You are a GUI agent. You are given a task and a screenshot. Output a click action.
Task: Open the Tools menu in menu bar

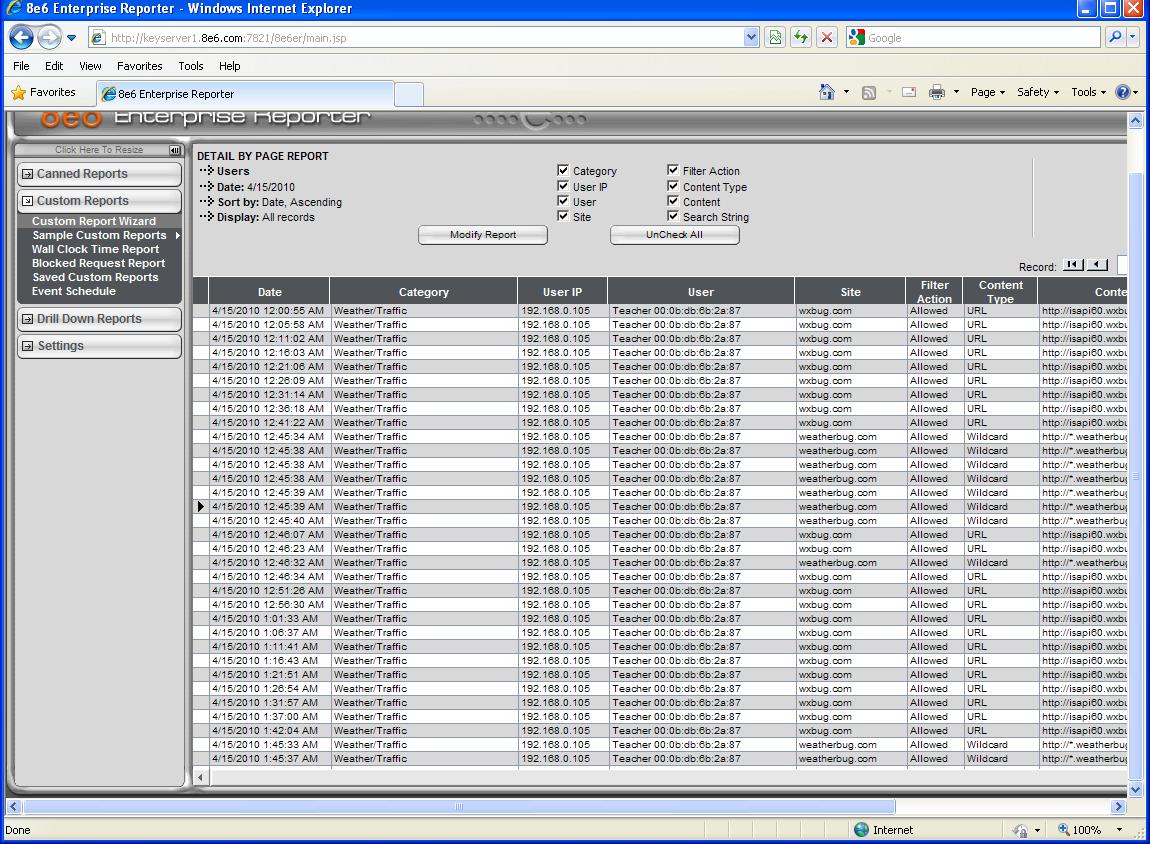[190, 66]
